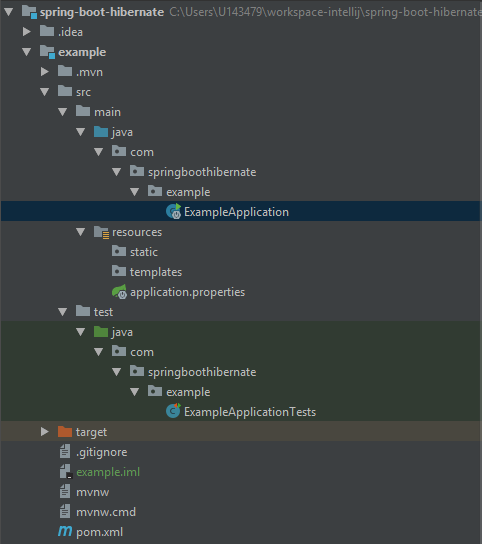Select the templates folder label

point(156,272)
